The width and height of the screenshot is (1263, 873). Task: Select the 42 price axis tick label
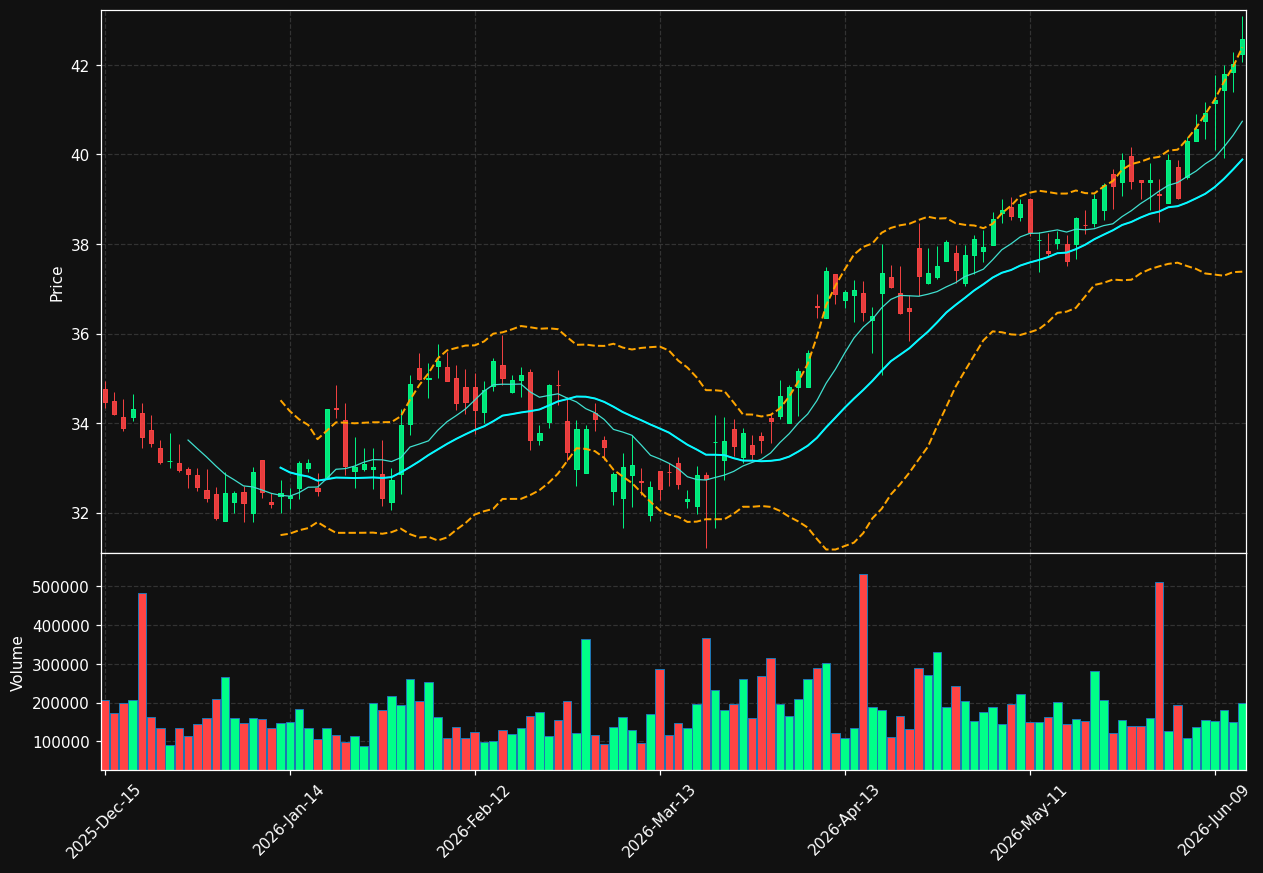[78, 66]
